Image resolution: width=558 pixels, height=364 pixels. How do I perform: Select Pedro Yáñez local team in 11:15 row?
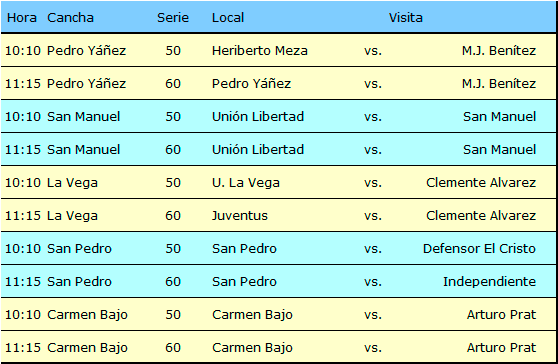click(251, 84)
